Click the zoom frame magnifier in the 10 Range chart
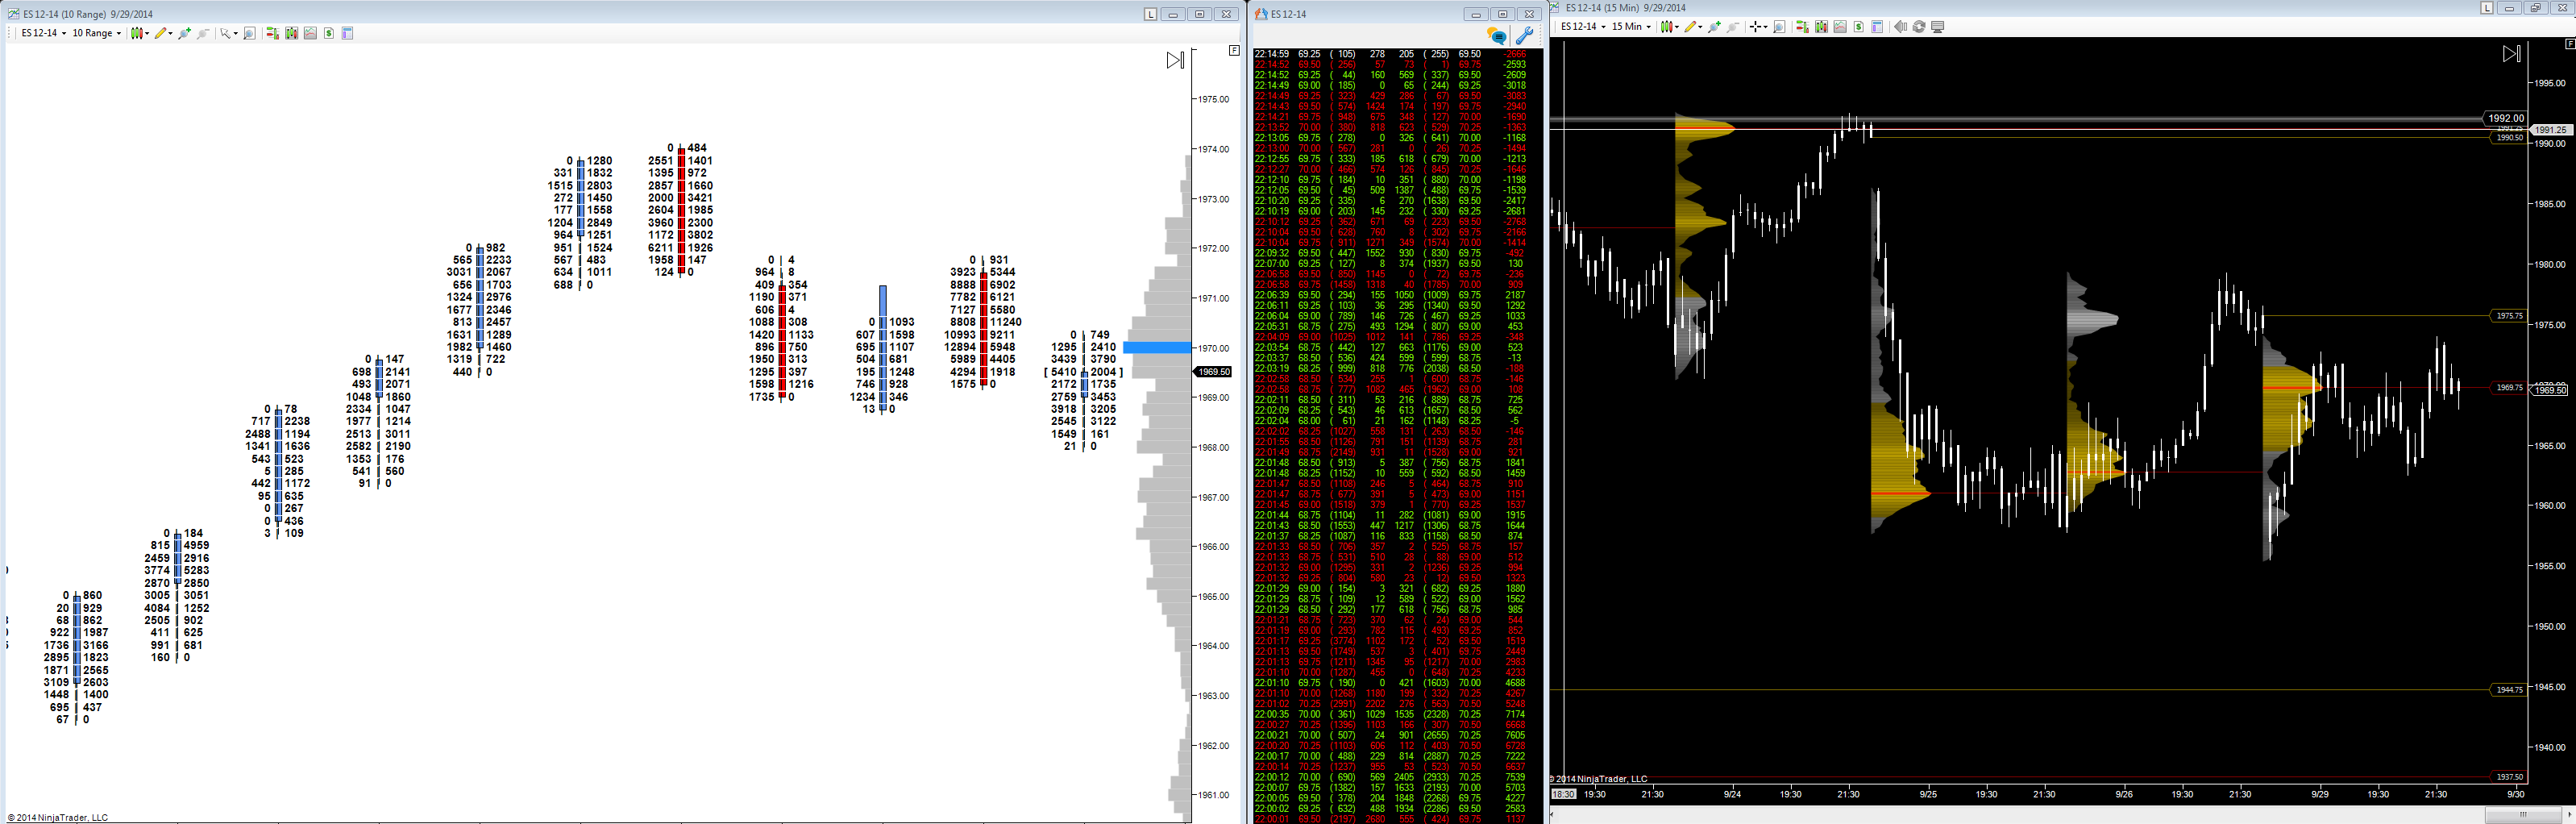 point(250,33)
